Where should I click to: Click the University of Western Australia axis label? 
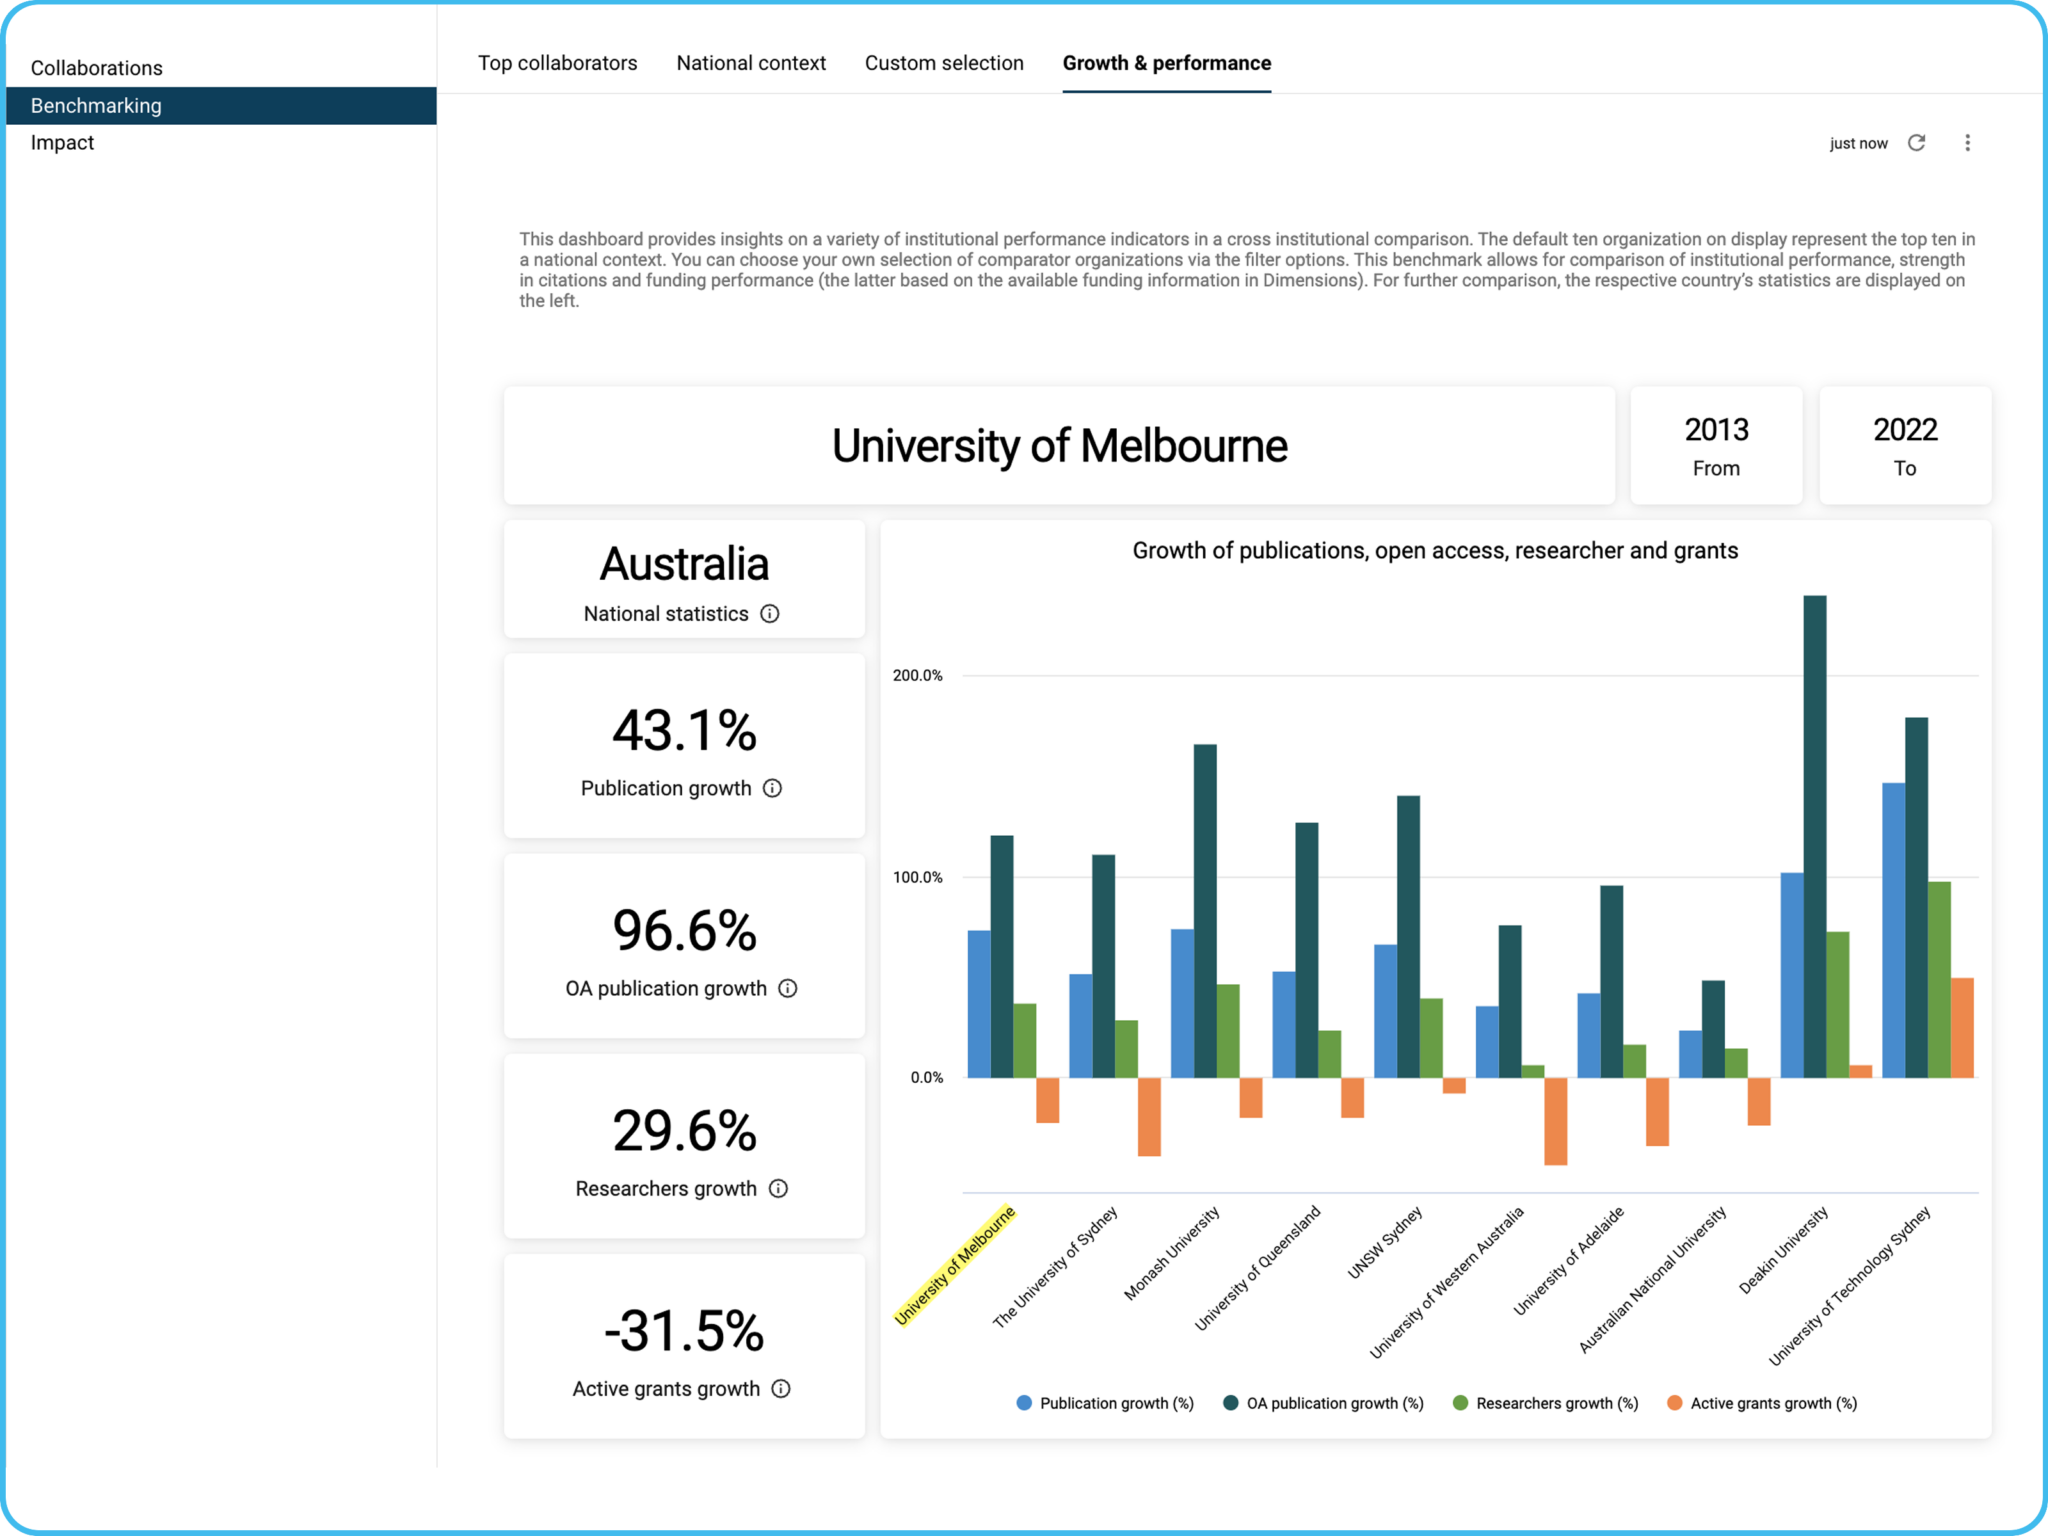point(1446,1282)
